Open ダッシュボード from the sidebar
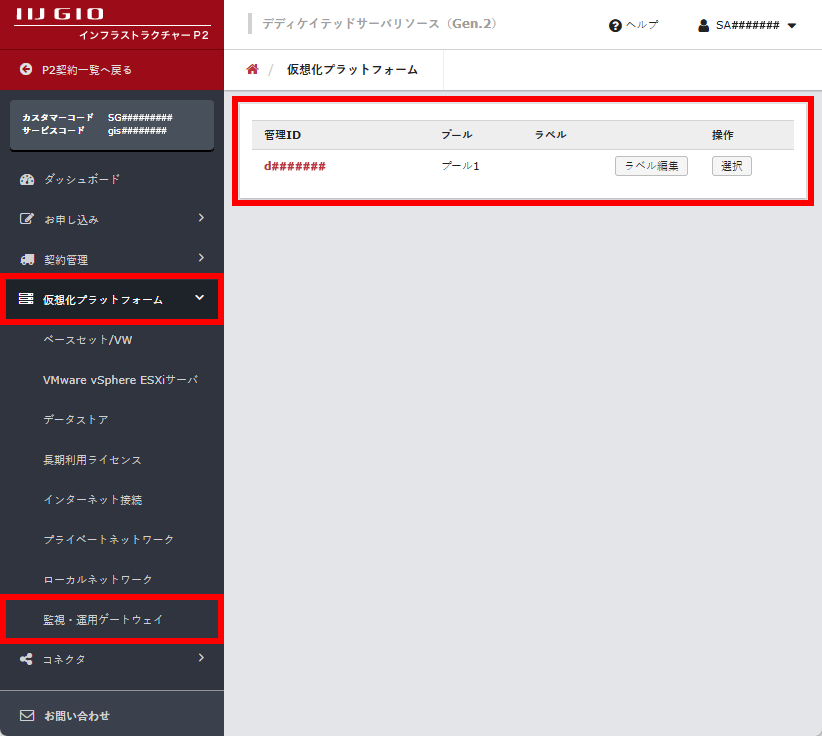 point(81,179)
